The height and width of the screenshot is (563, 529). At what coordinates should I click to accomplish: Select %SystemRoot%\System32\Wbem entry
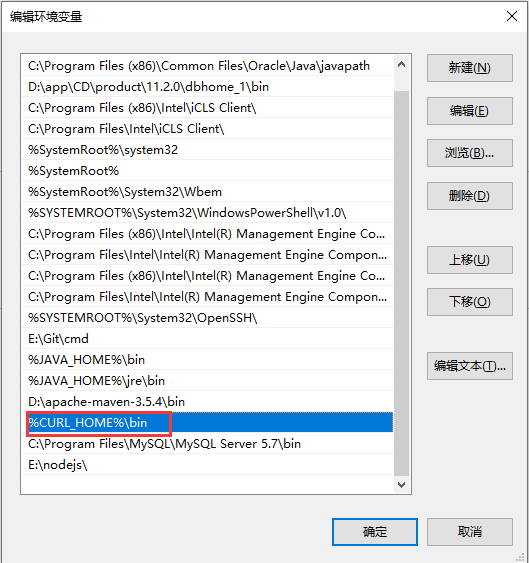(x=207, y=192)
